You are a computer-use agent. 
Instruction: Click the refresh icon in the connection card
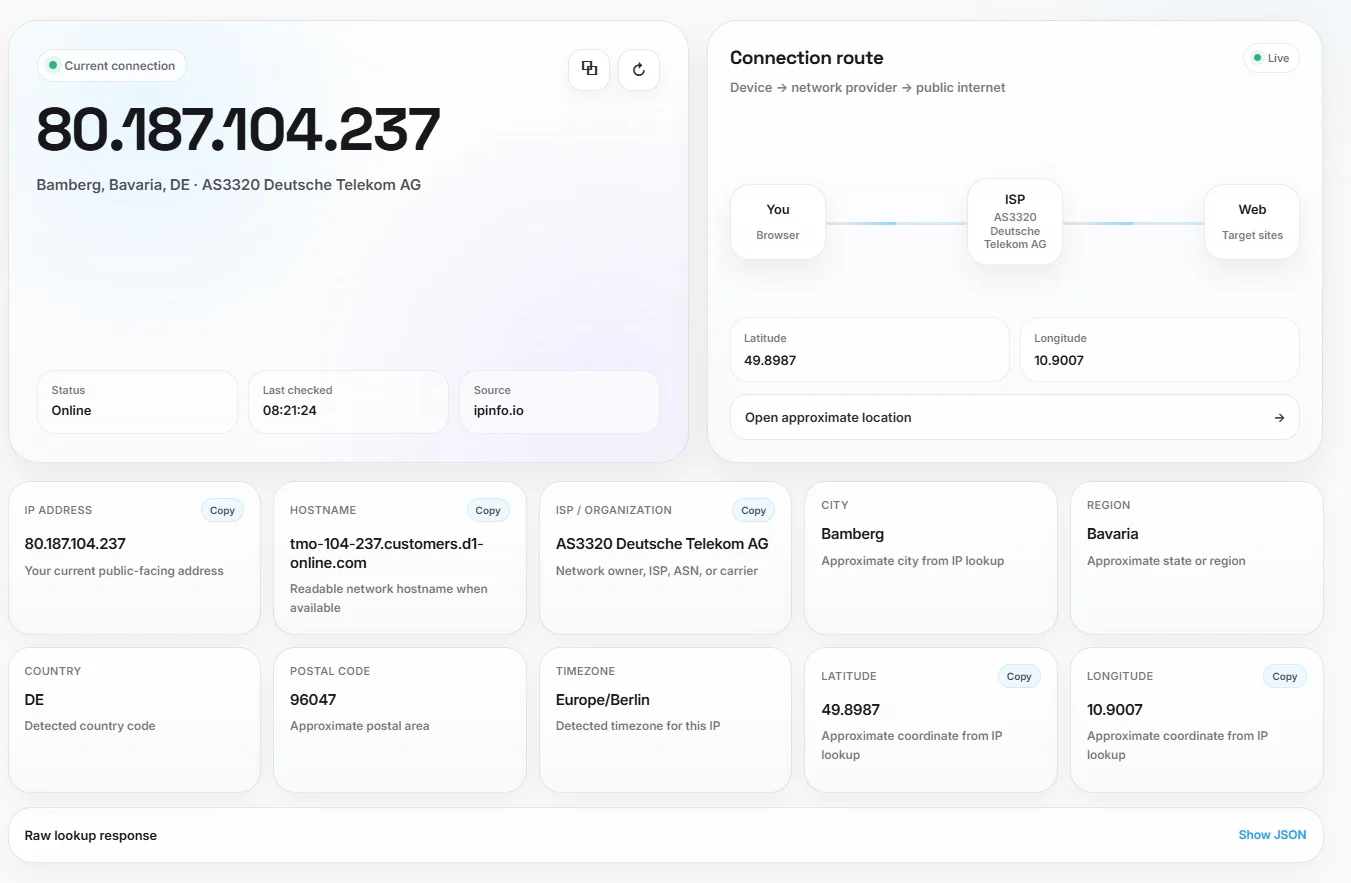(639, 69)
